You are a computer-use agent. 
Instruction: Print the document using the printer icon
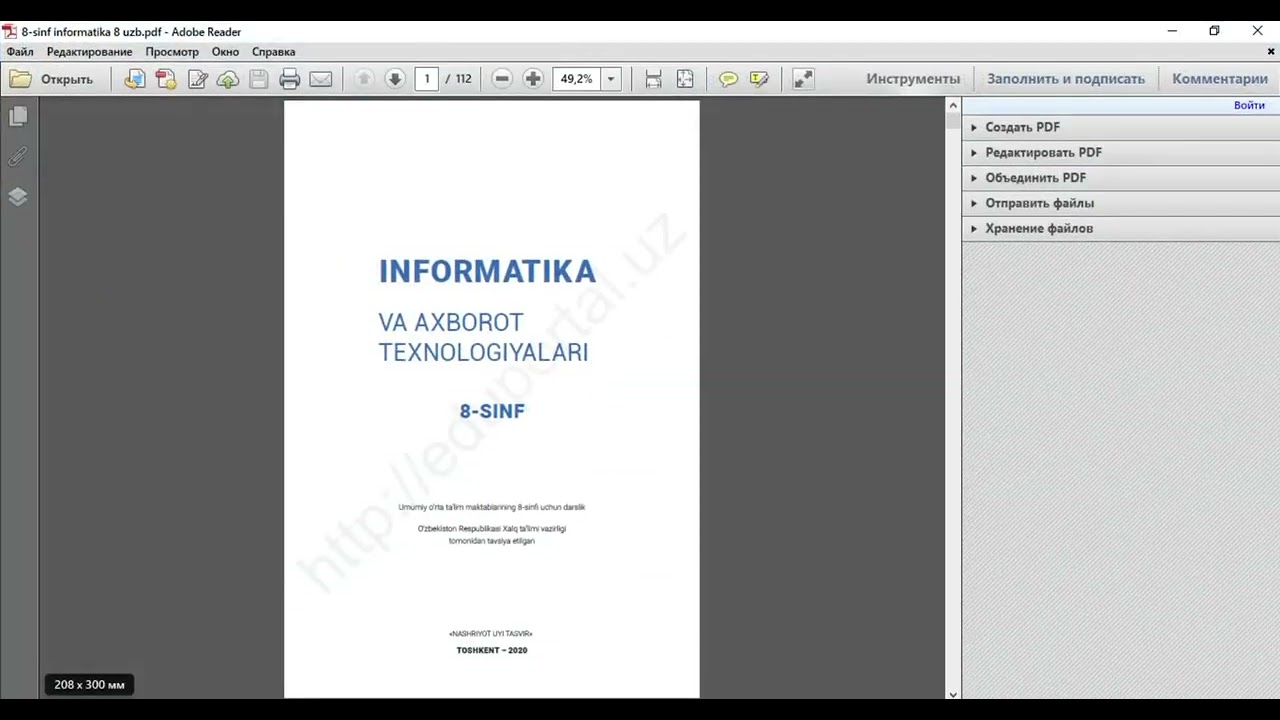point(290,79)
